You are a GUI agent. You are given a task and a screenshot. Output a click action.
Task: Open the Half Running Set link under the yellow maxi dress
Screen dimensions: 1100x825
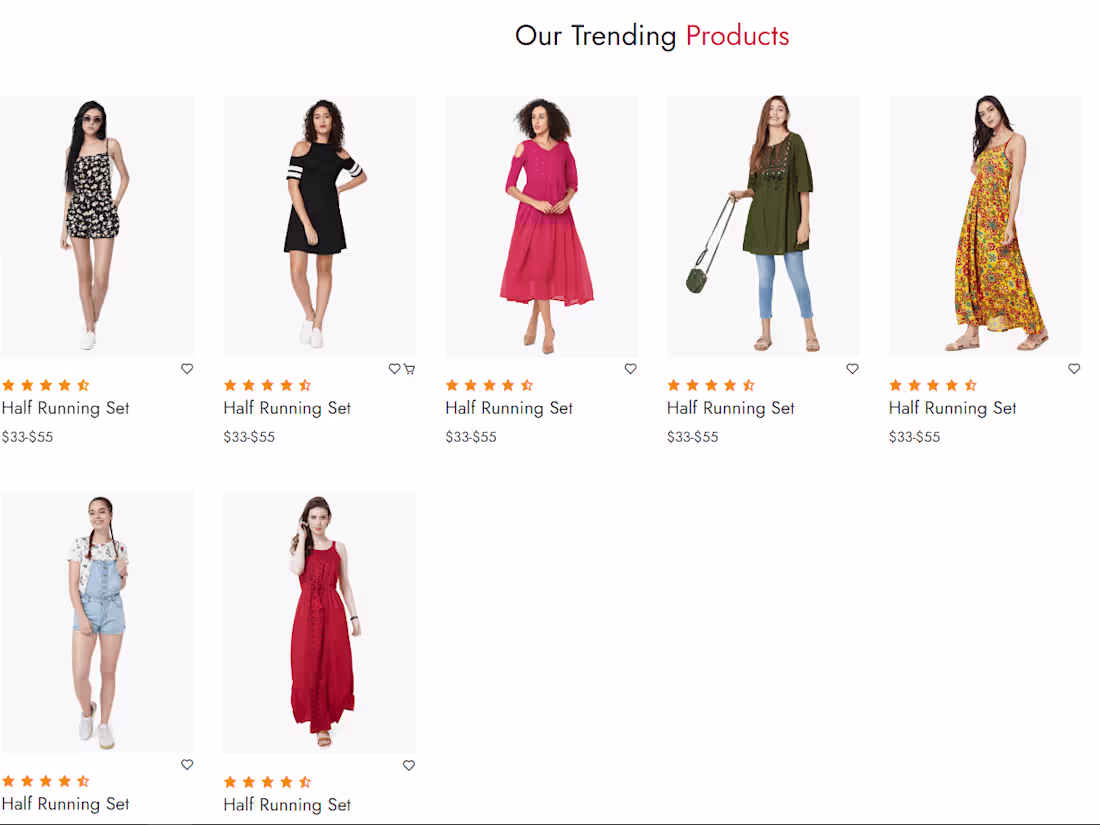tap(953, 408)
